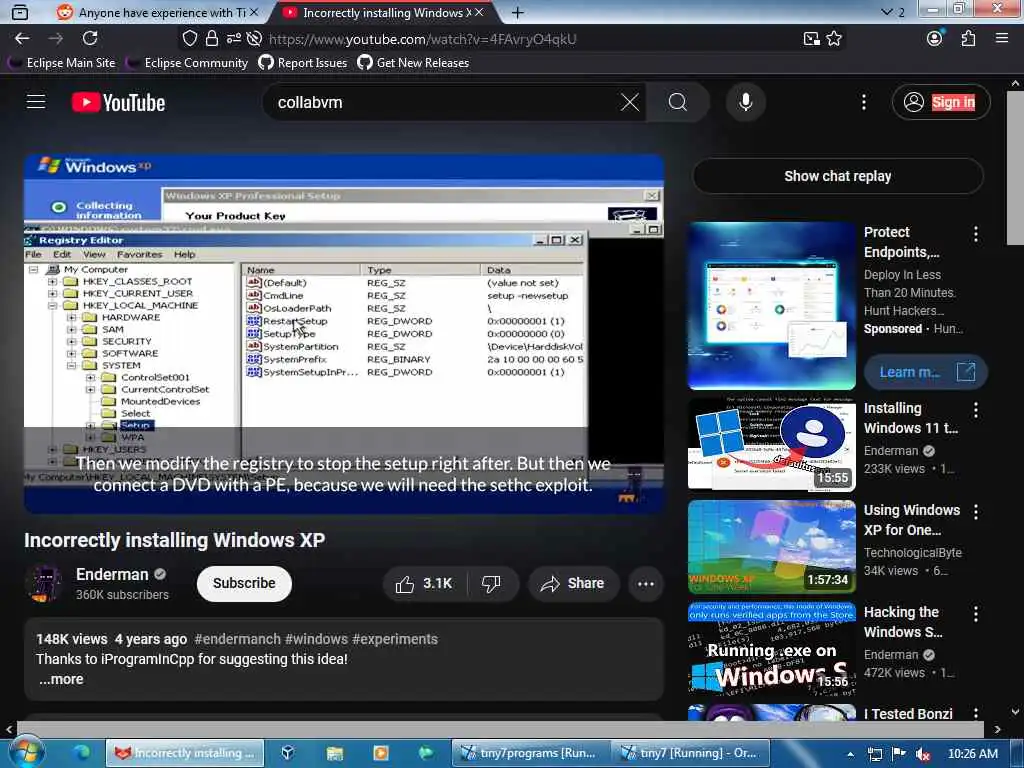Open Eclipse Community bookmark

tap(187, 63)
